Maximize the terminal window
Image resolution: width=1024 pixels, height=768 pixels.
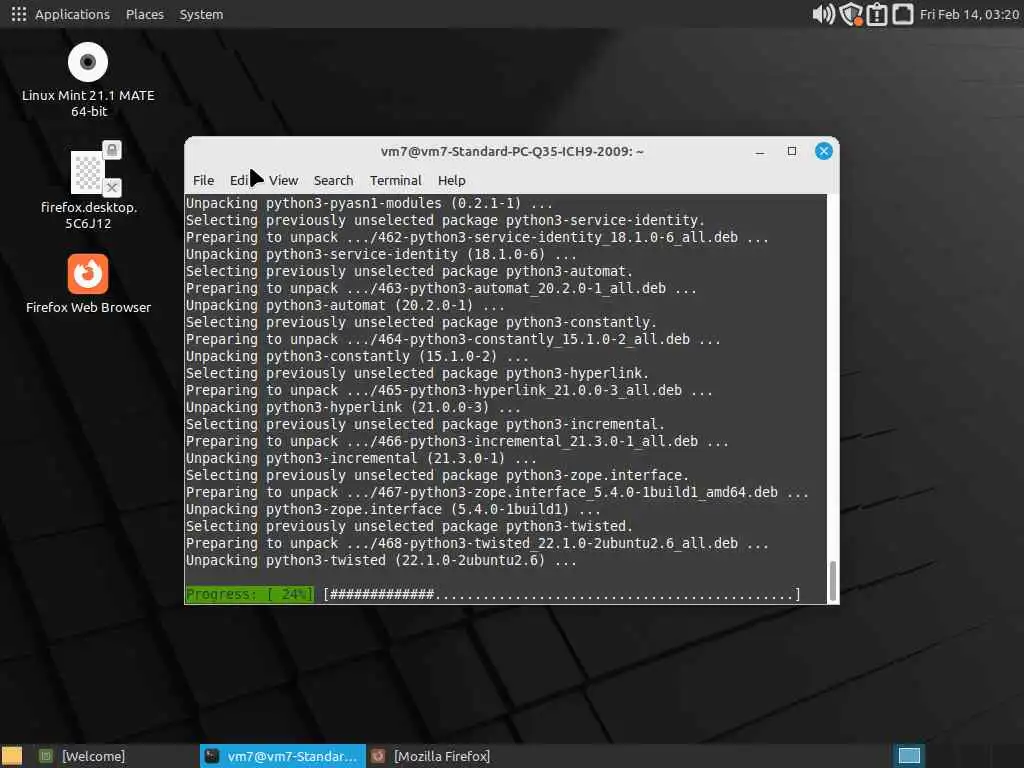point(792,152)
